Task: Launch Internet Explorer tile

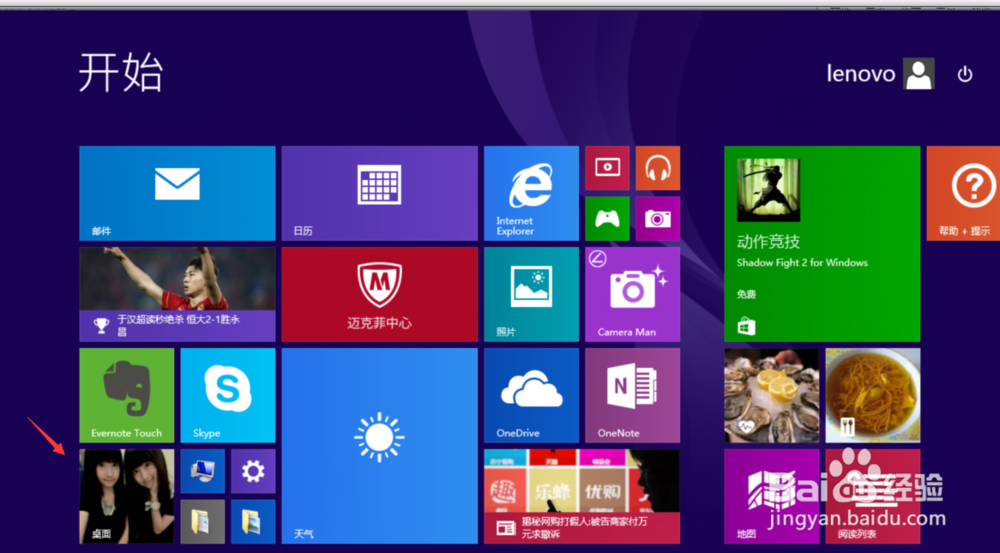Action: pyautogui.click(x=531, y=193)
